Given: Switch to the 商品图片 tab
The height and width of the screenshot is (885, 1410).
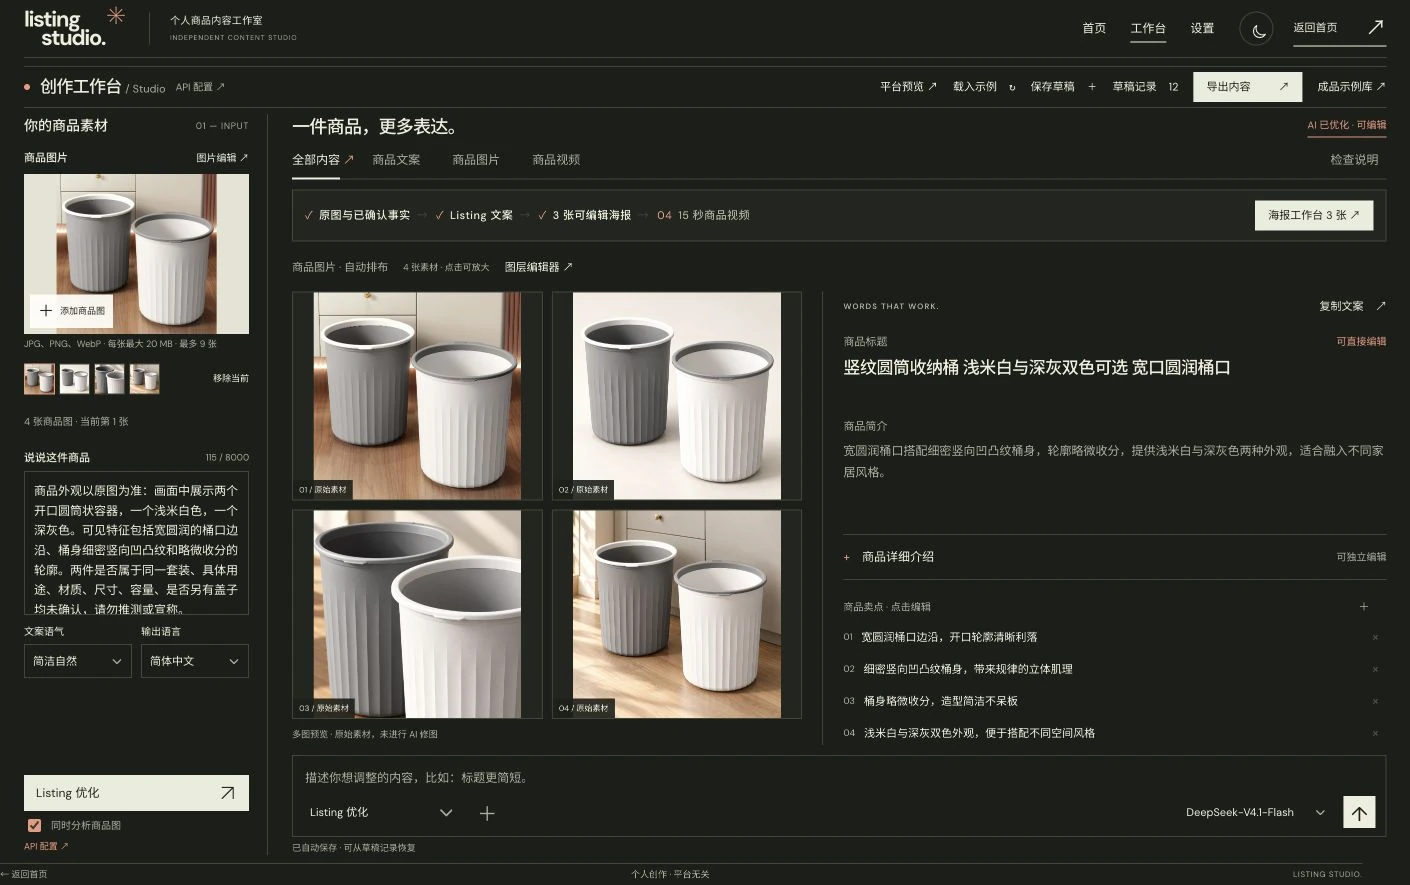Looking at the screenshot, I should click(476, 160).
